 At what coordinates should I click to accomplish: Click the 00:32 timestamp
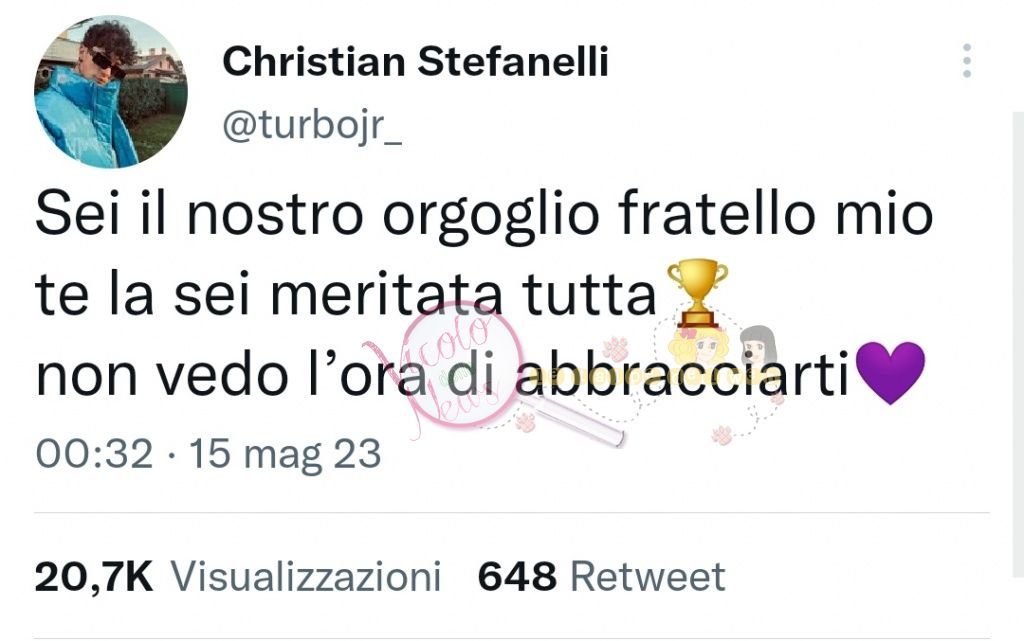pyautogui.click(x=94, y=454)
